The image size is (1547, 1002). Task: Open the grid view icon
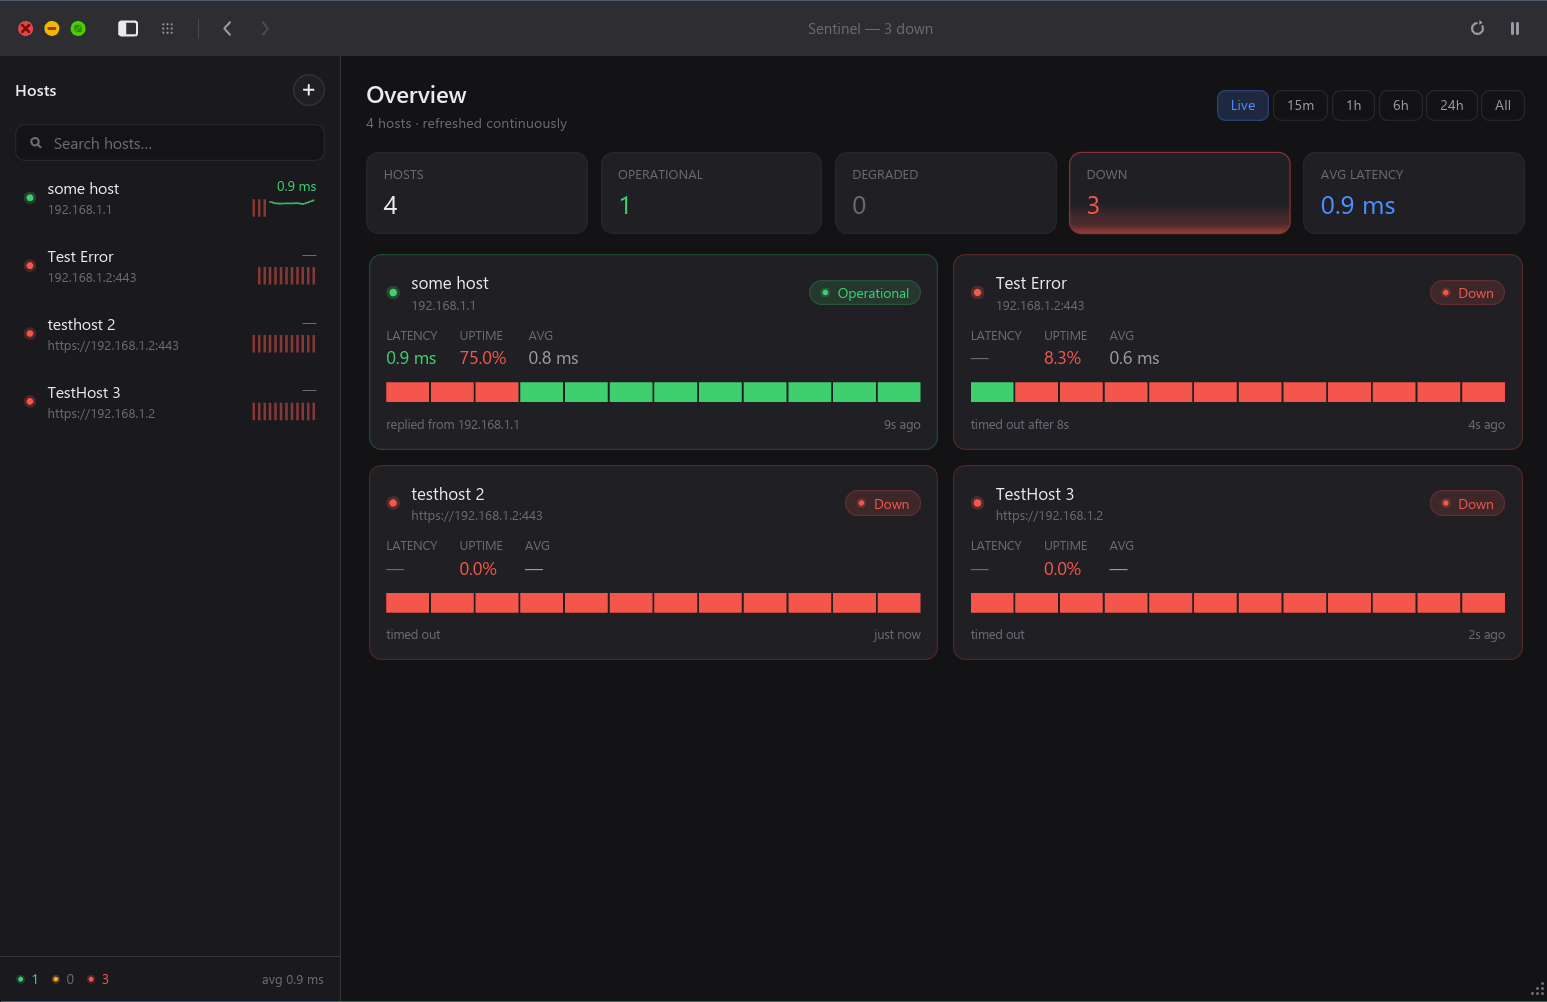(168, 28)
